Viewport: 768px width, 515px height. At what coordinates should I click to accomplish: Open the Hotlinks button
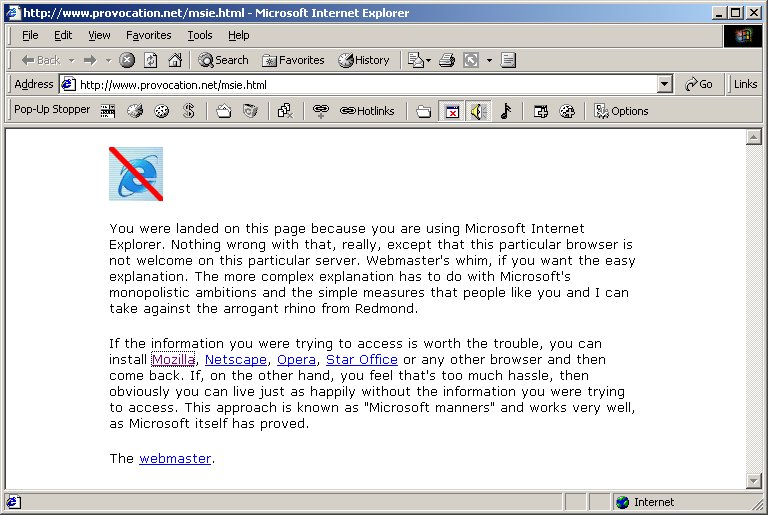point(367,111)
